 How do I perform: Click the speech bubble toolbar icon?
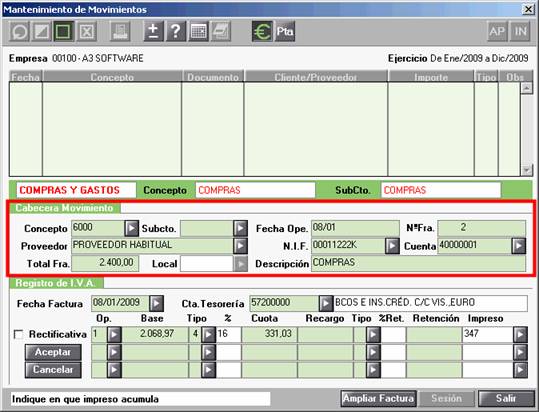[19, 32]
